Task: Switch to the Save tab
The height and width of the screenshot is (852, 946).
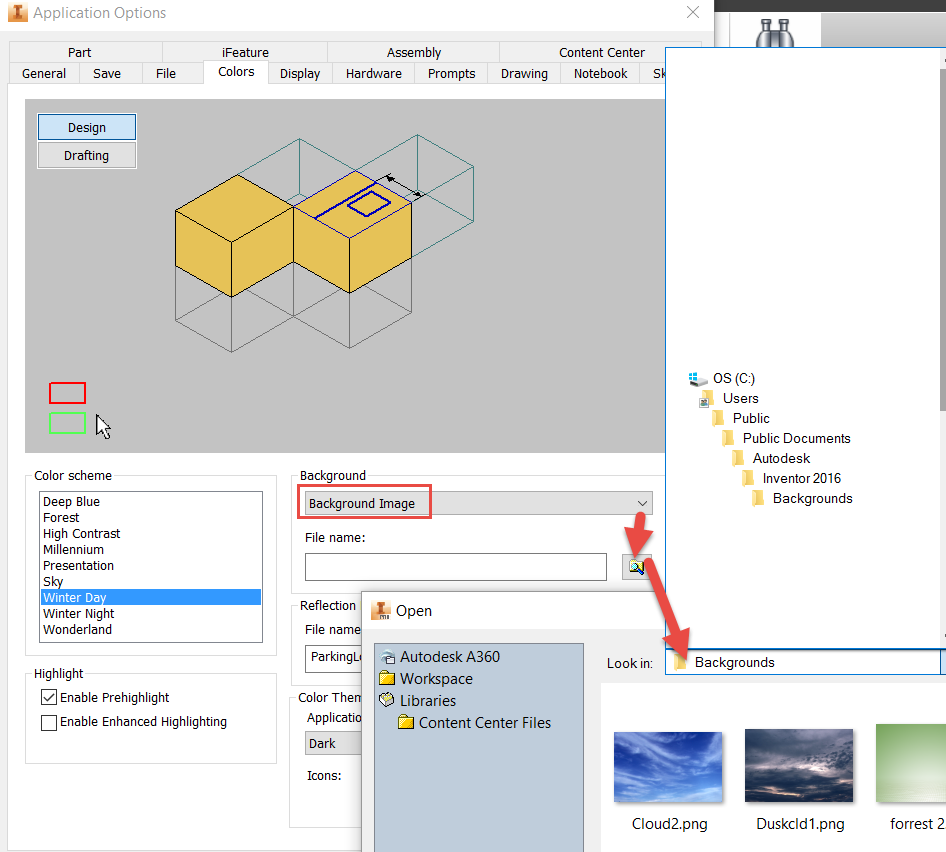Action: [x=107, y=74]
